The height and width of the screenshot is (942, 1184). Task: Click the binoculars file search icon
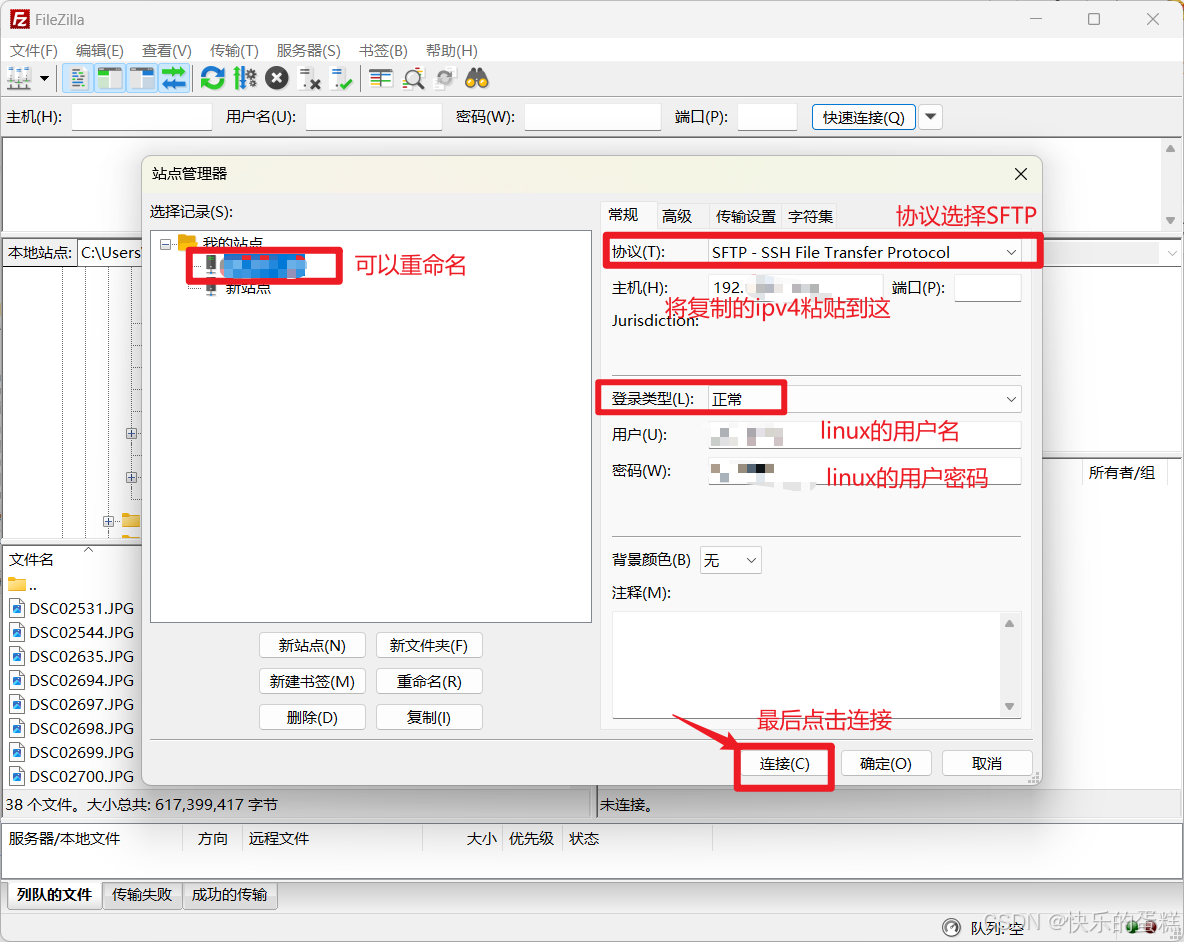pyautogui.click(x=477, y=78)
